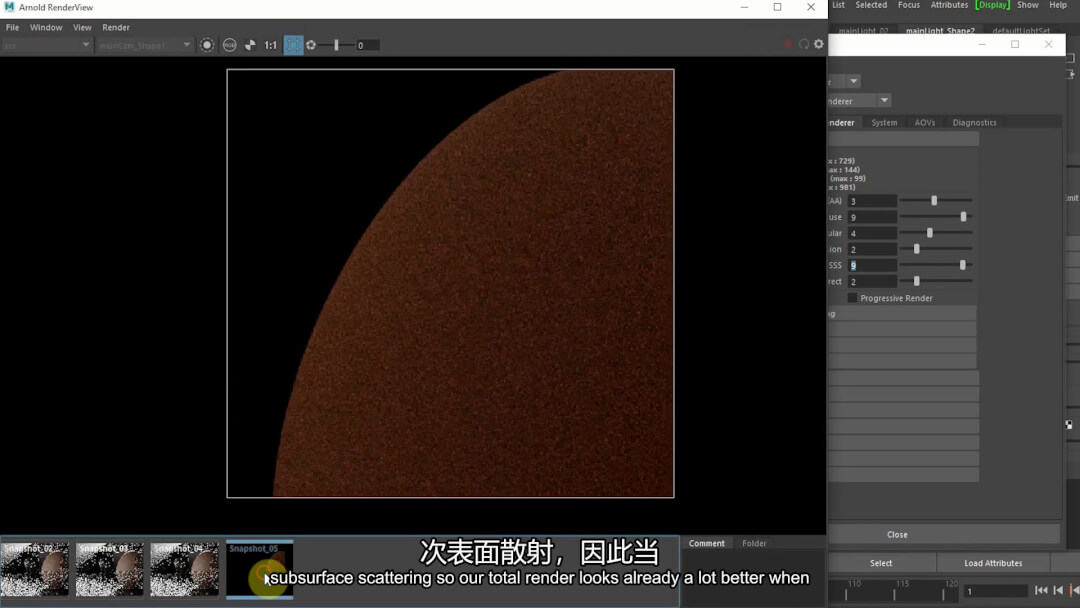Set RenderView zoom to 1:1
The image size is (1080, 608).
(271, 45)
